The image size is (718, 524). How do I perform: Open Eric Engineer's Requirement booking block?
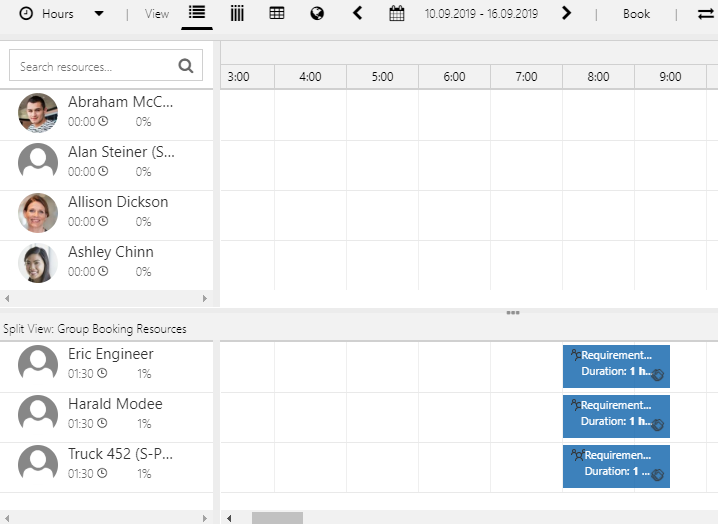click(x=616, y=366)
